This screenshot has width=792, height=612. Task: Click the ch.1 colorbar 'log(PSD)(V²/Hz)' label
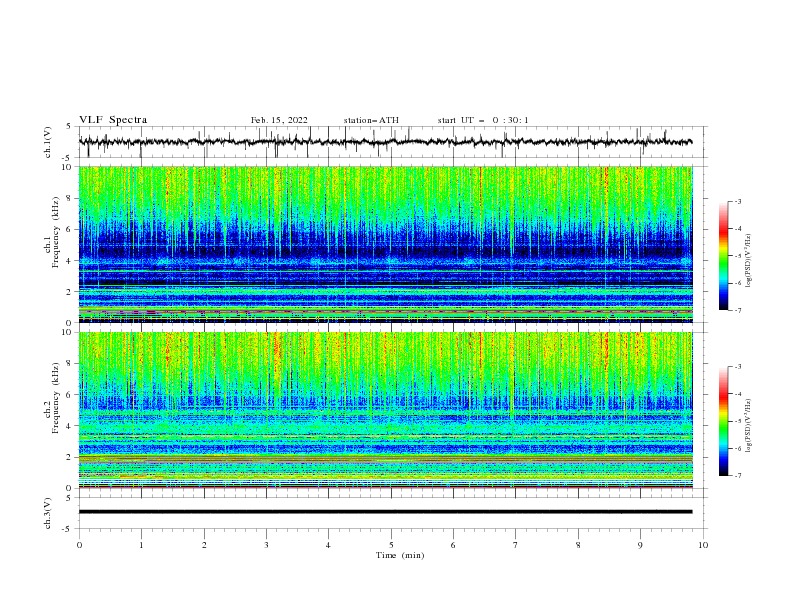[x=749, y=261]
